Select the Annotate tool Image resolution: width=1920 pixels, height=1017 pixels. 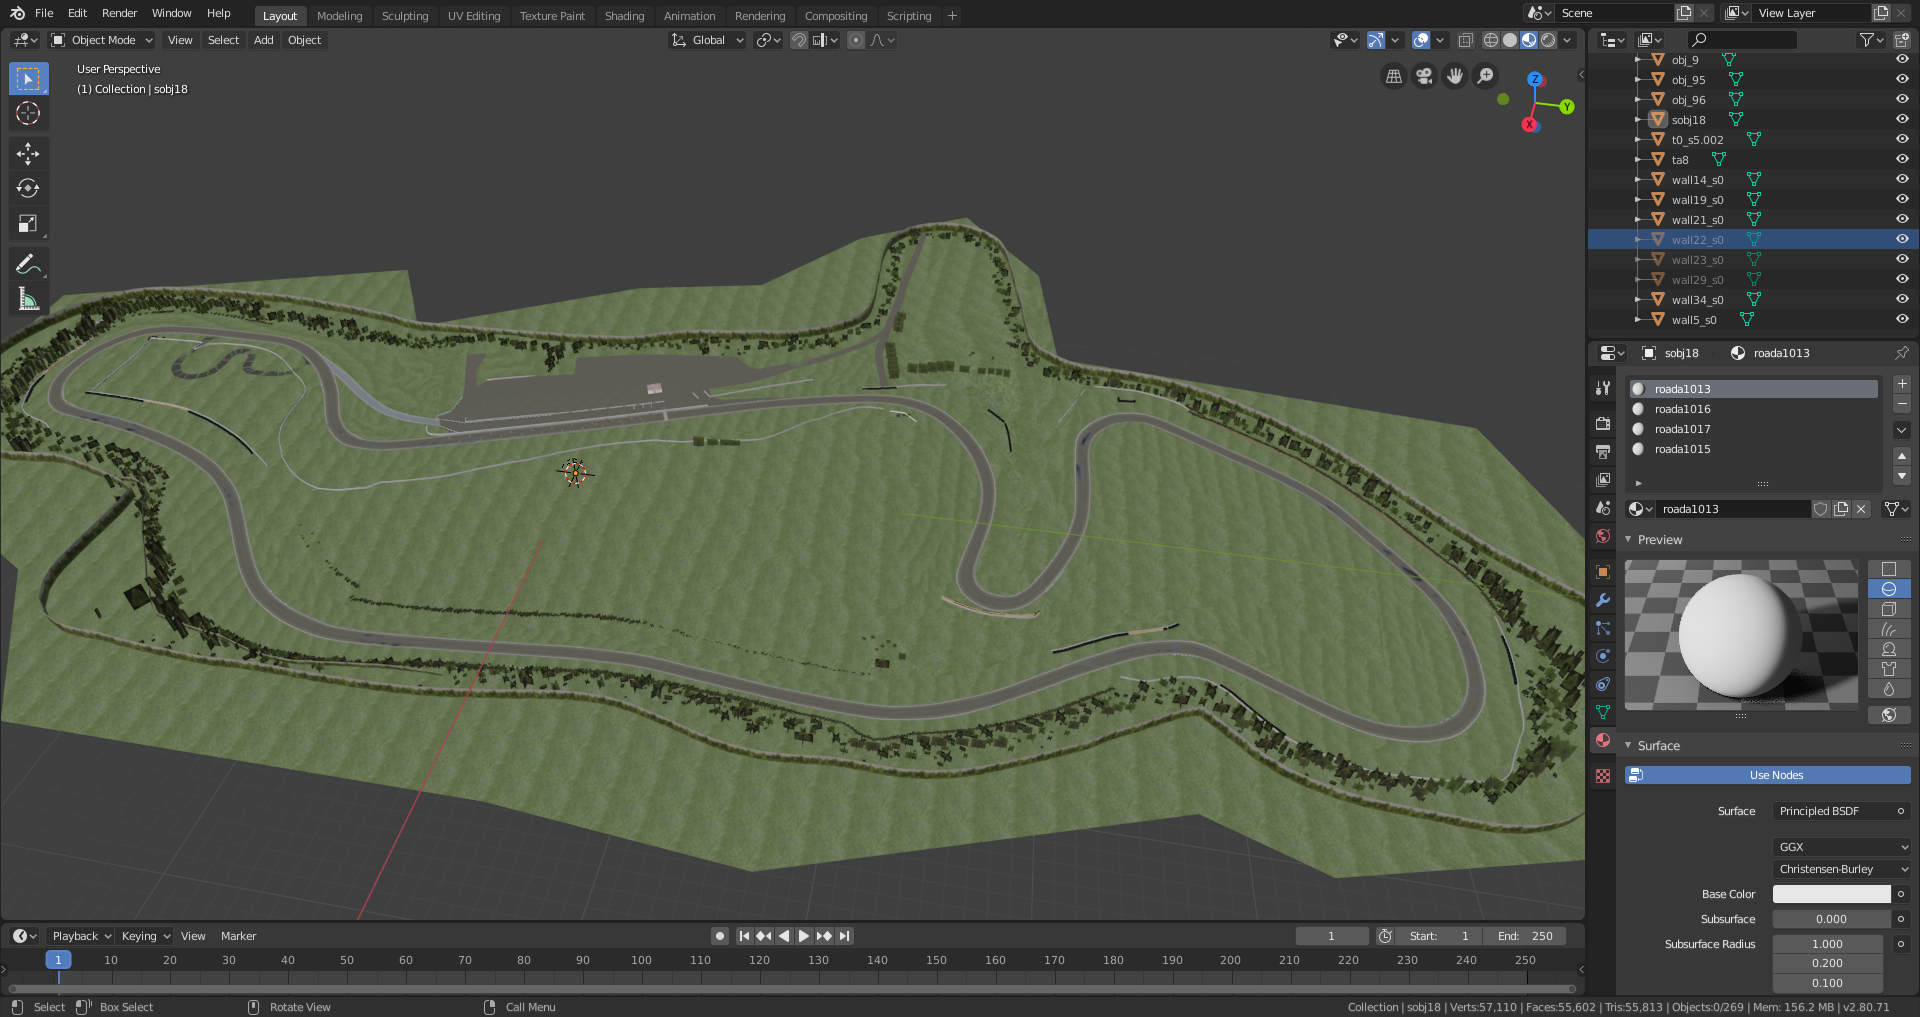point(28,264)
